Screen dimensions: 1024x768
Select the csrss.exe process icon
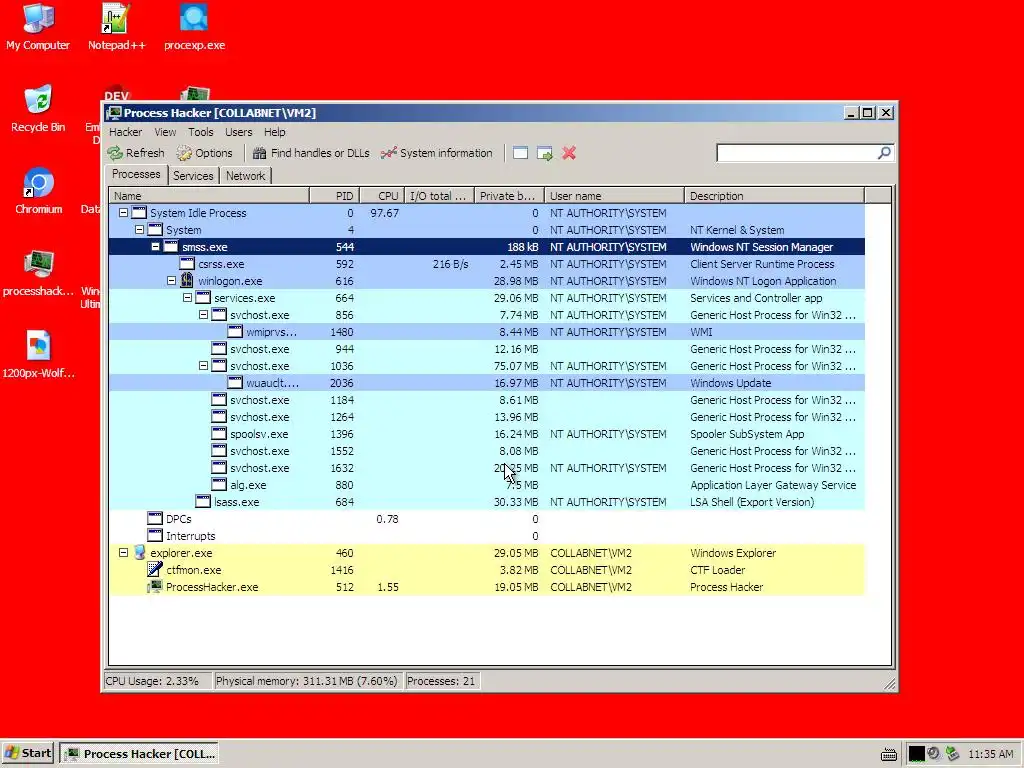pos(187,264)
